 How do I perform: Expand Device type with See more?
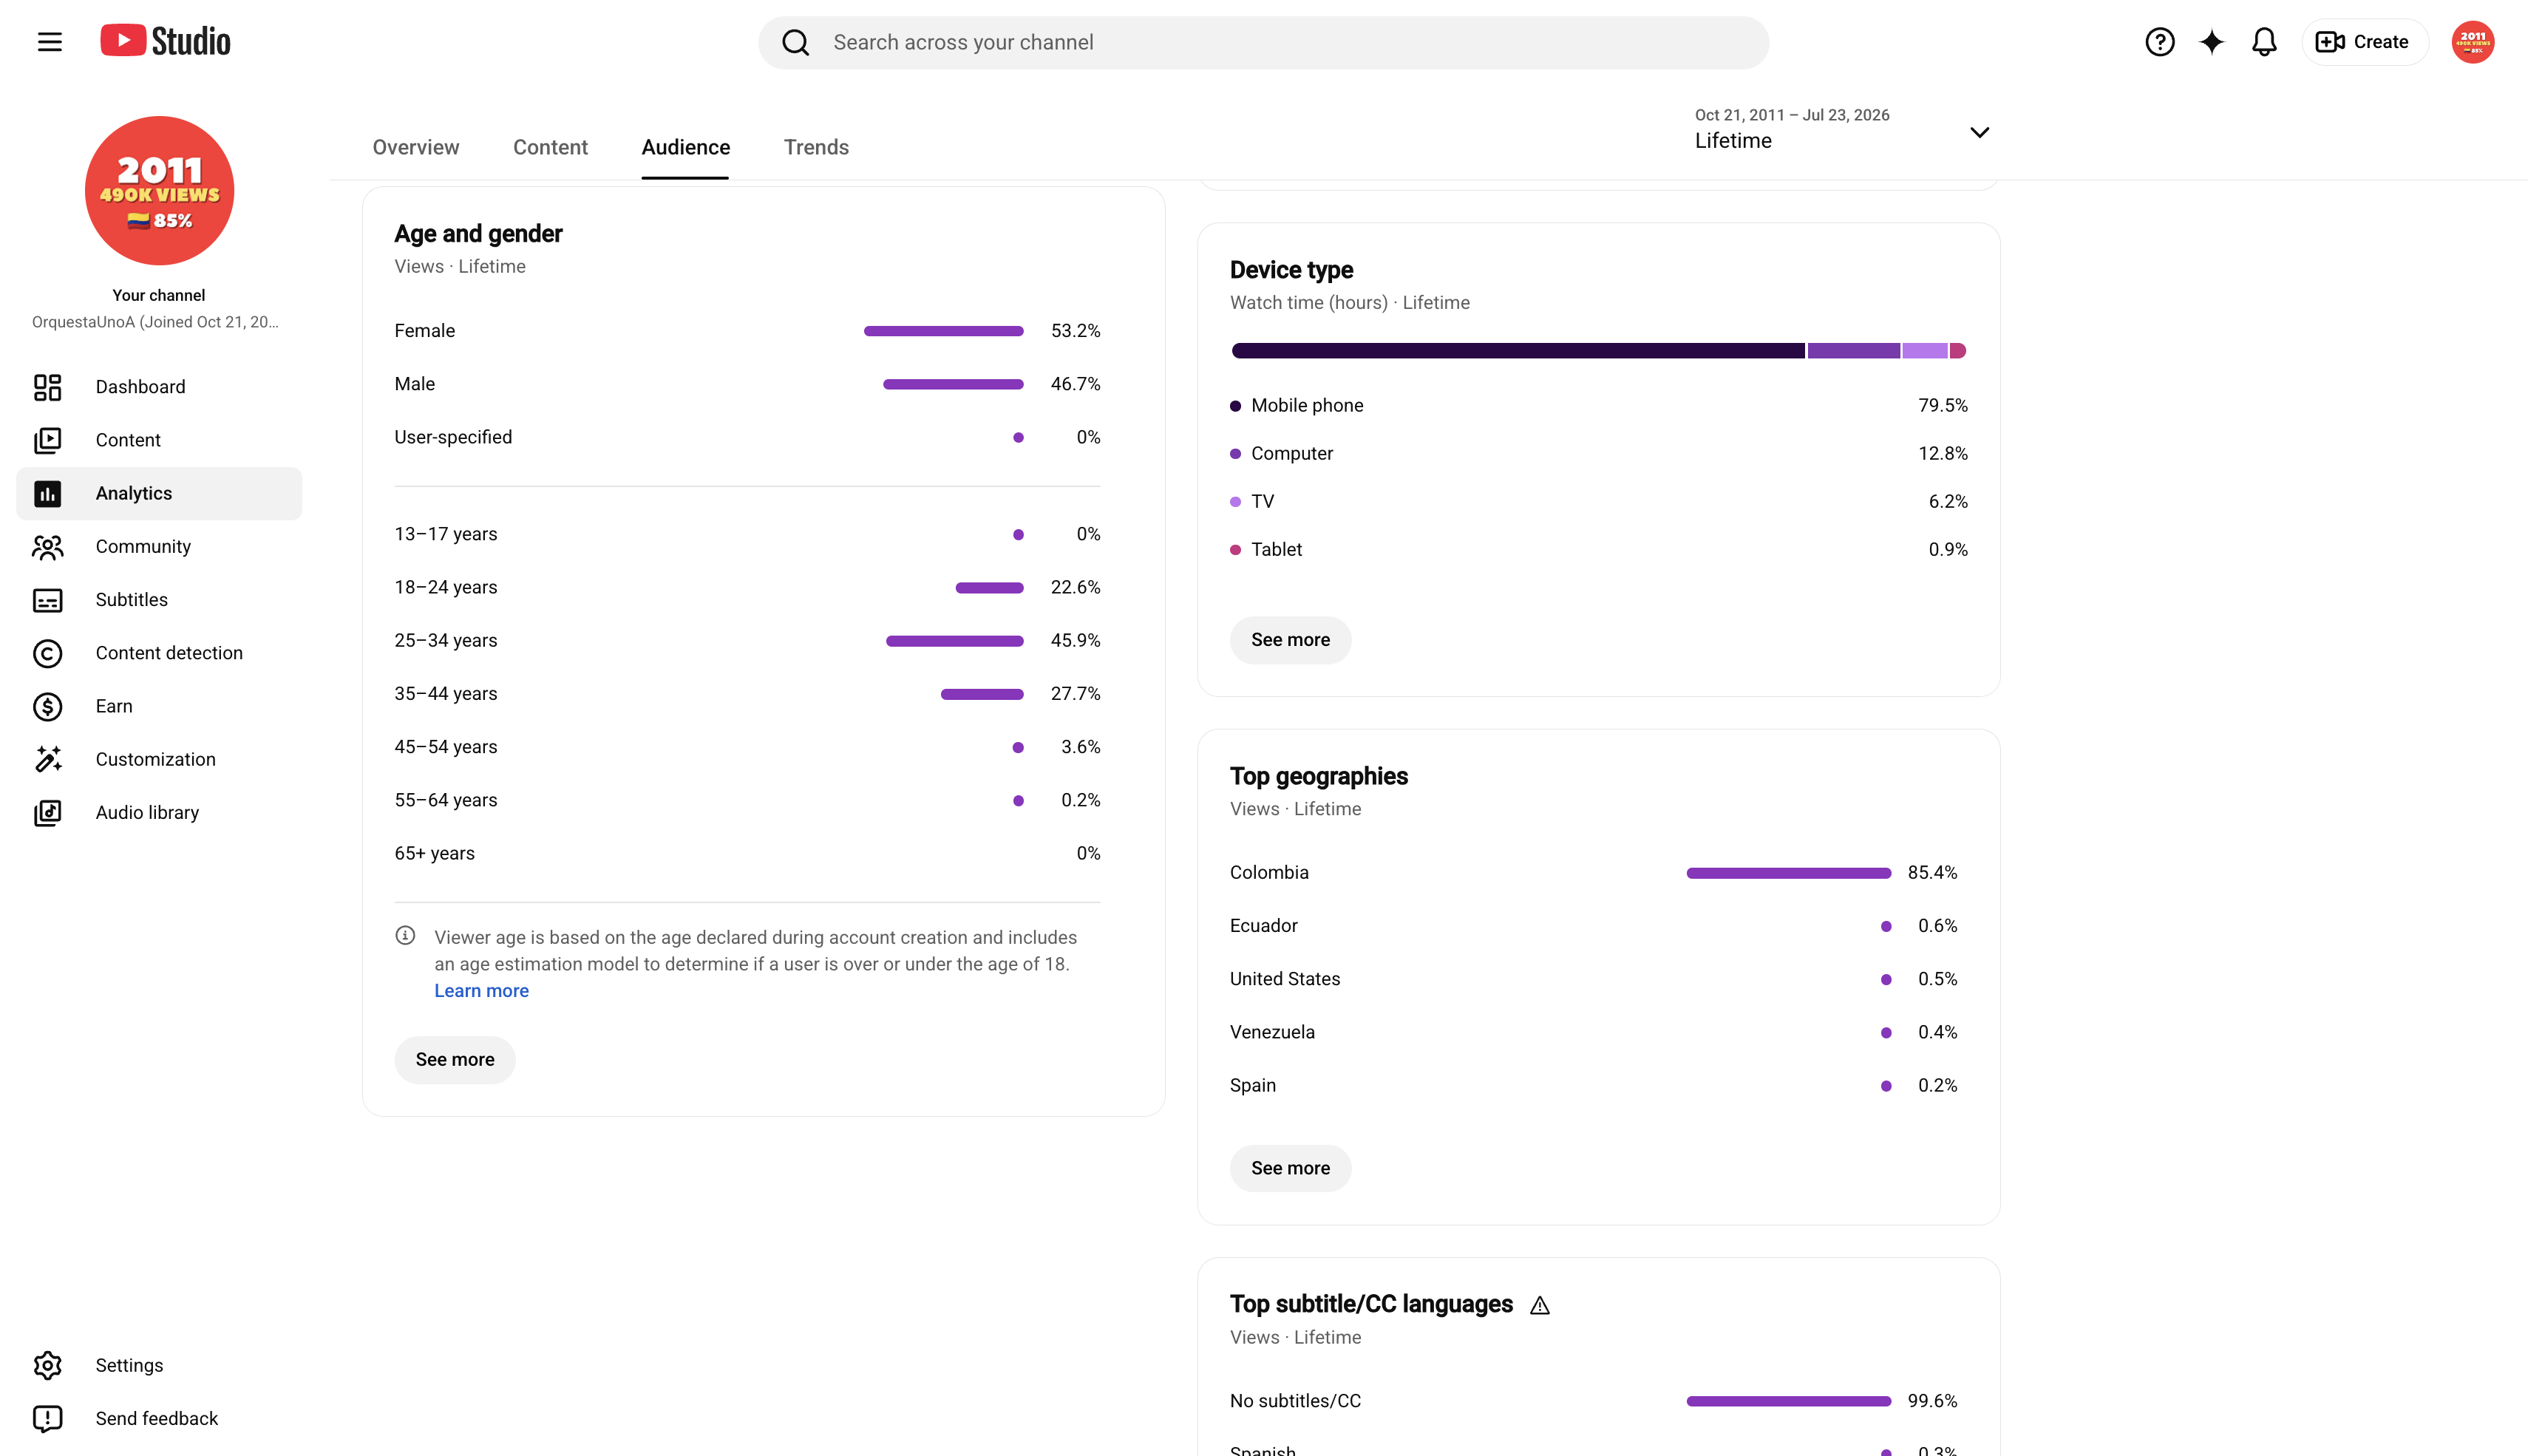[x=1290, y=640]
